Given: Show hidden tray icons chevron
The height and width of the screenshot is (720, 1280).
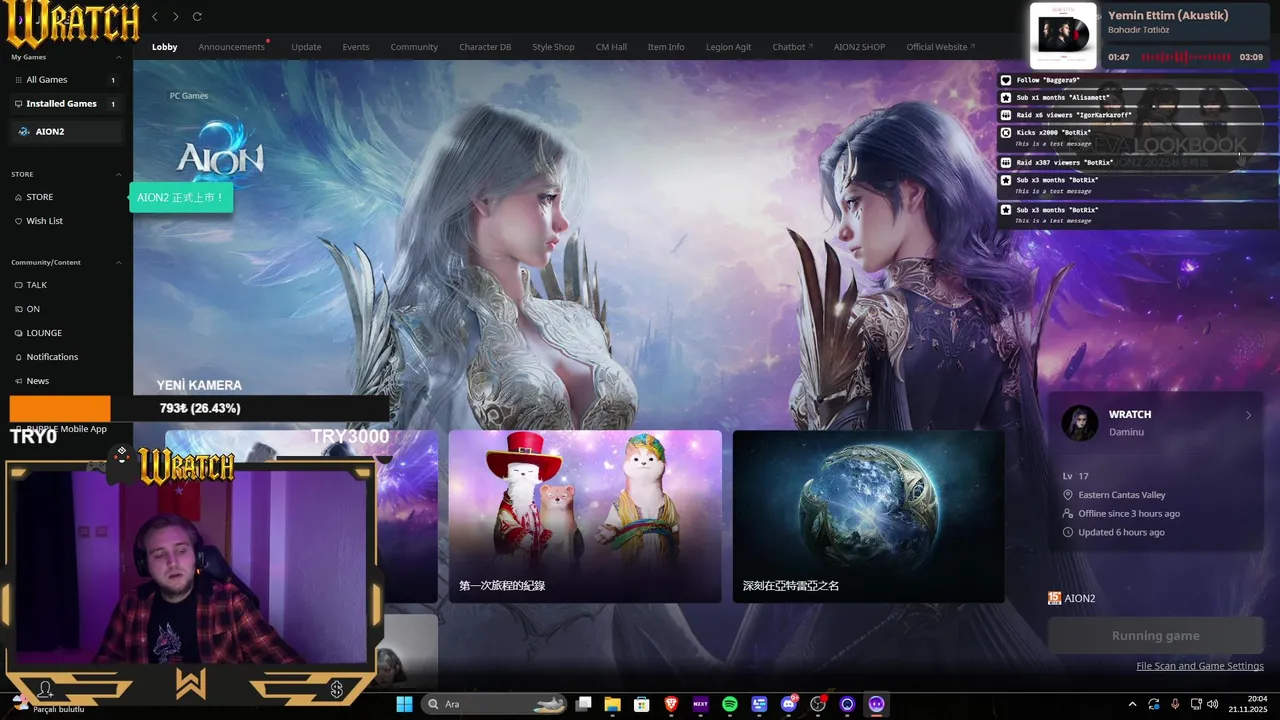Looking at the screenshot, I should coord(1132,704).
